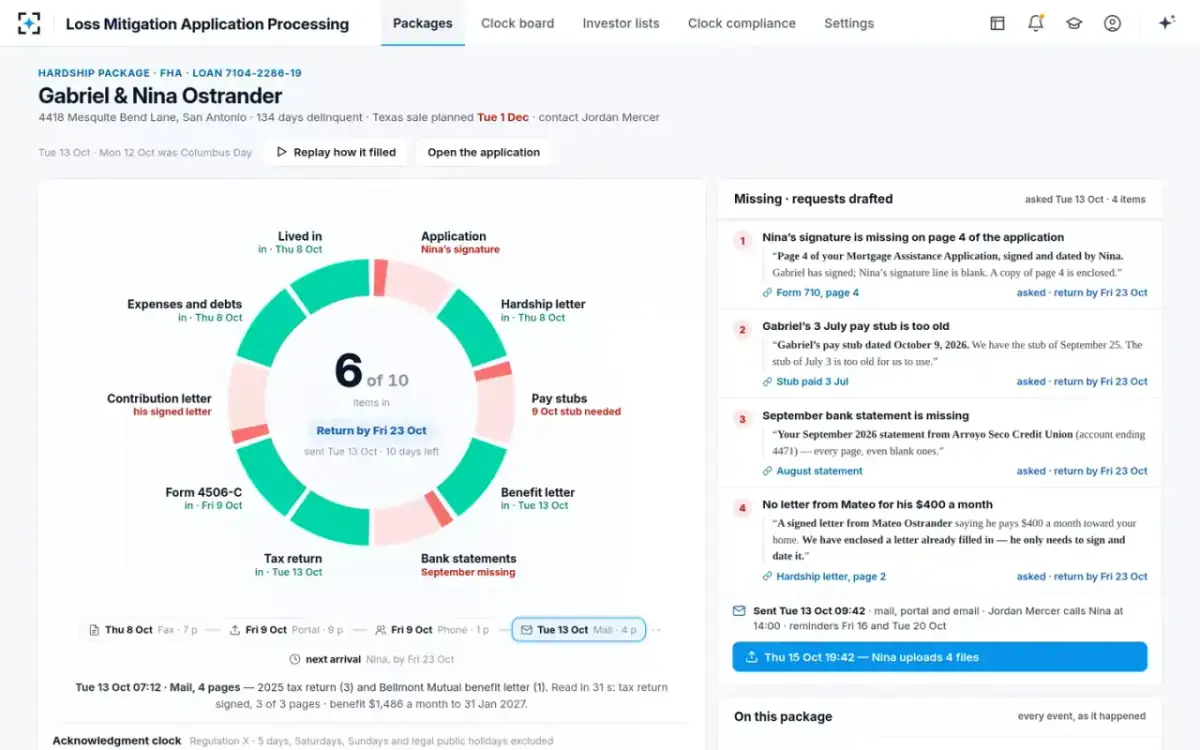
Task: Open the Hardship letter, page 2 link
Action: (x=831, y=577)
